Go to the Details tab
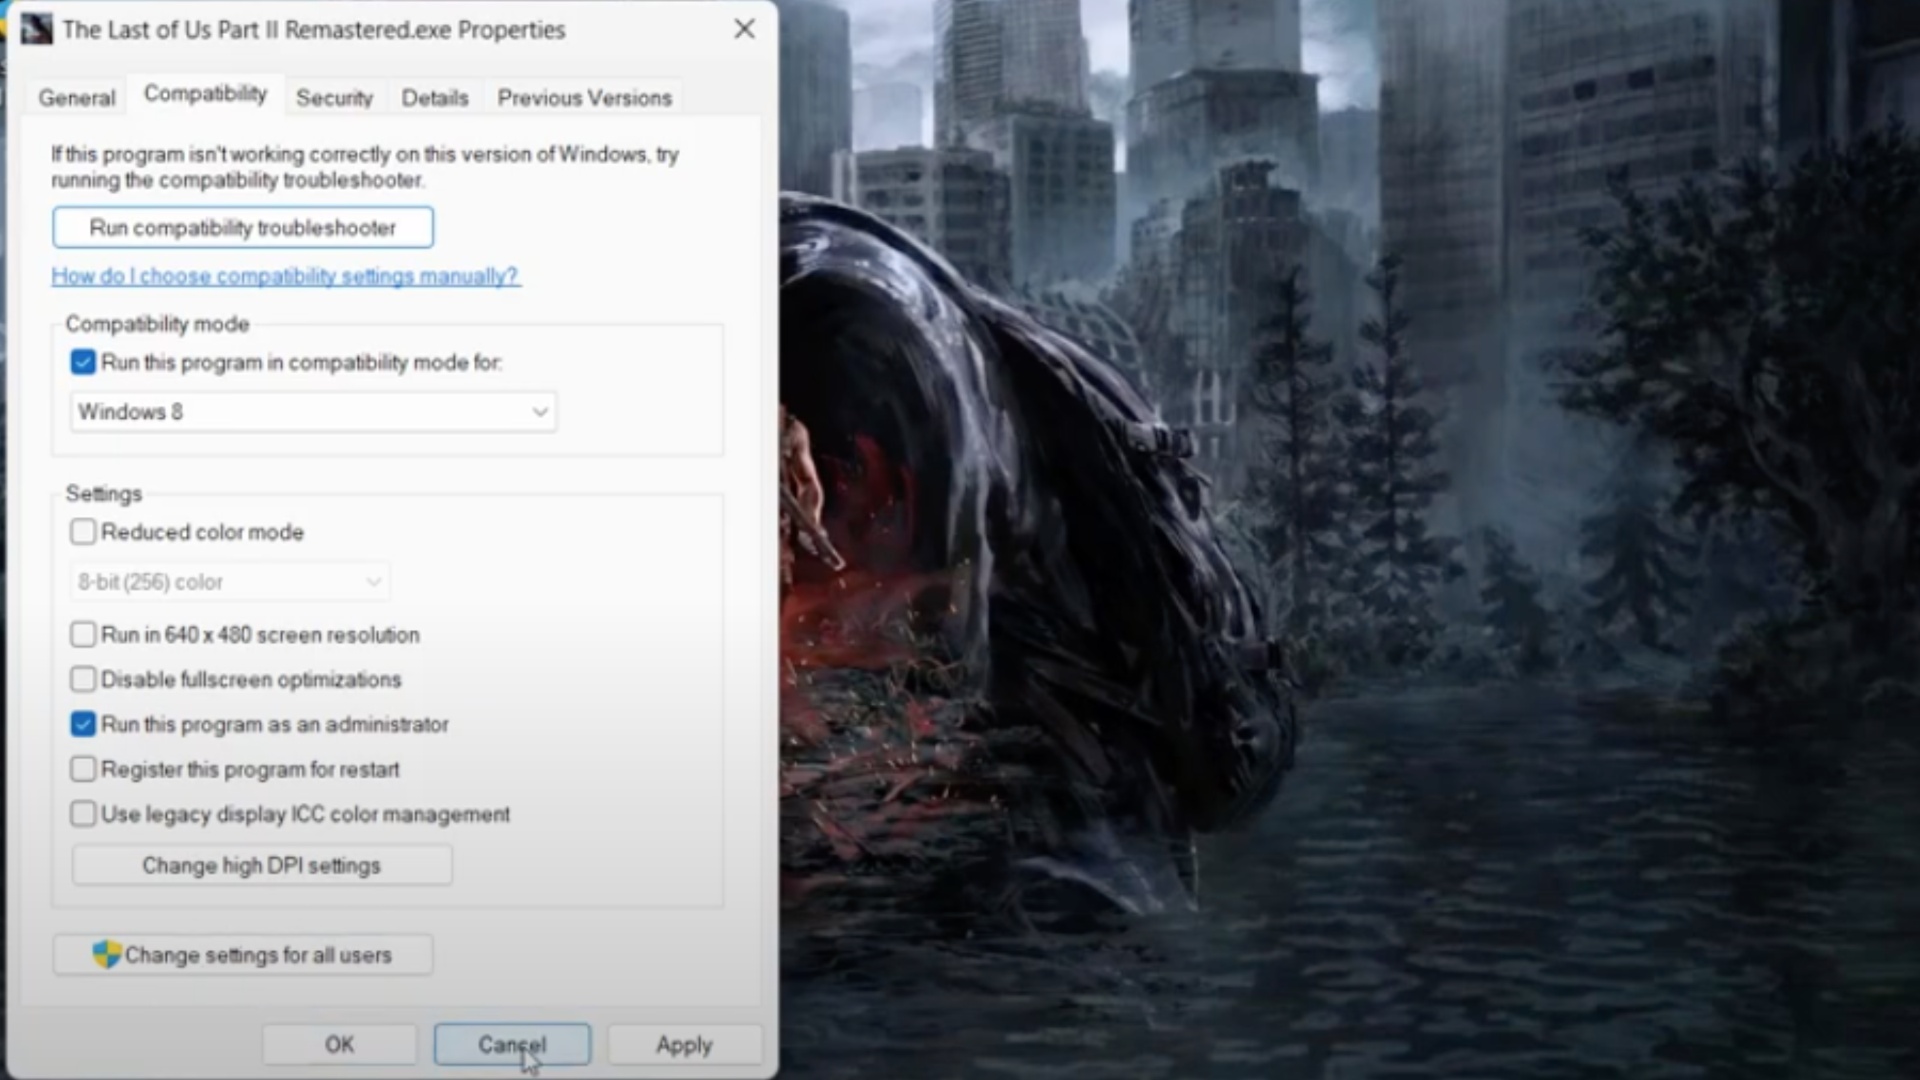This screenshot has height=1080, width=1920. click(434, 98)
